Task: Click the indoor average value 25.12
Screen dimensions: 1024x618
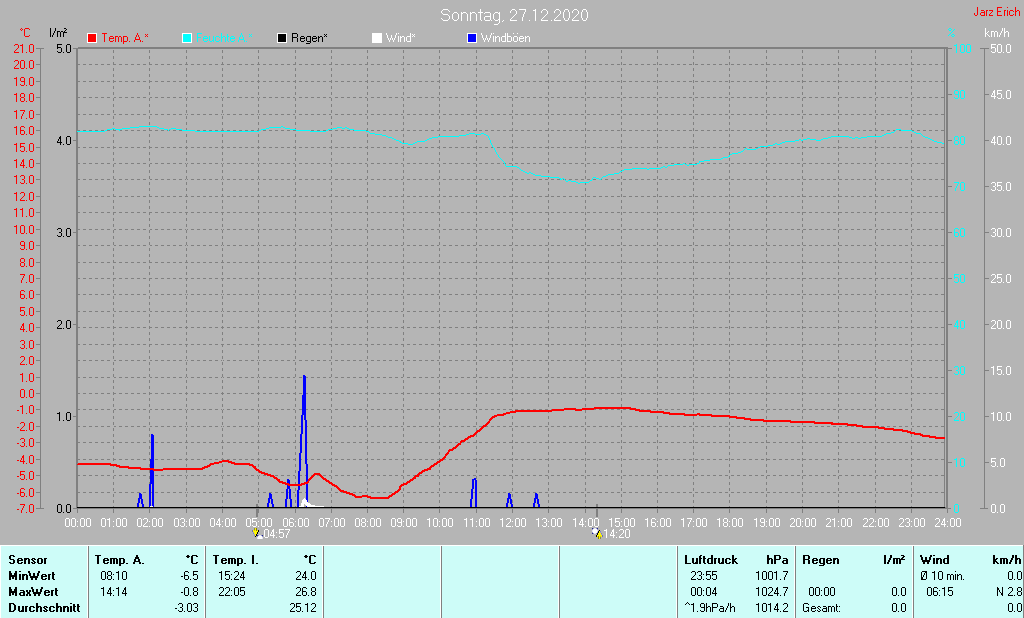Action: (302, 608)
